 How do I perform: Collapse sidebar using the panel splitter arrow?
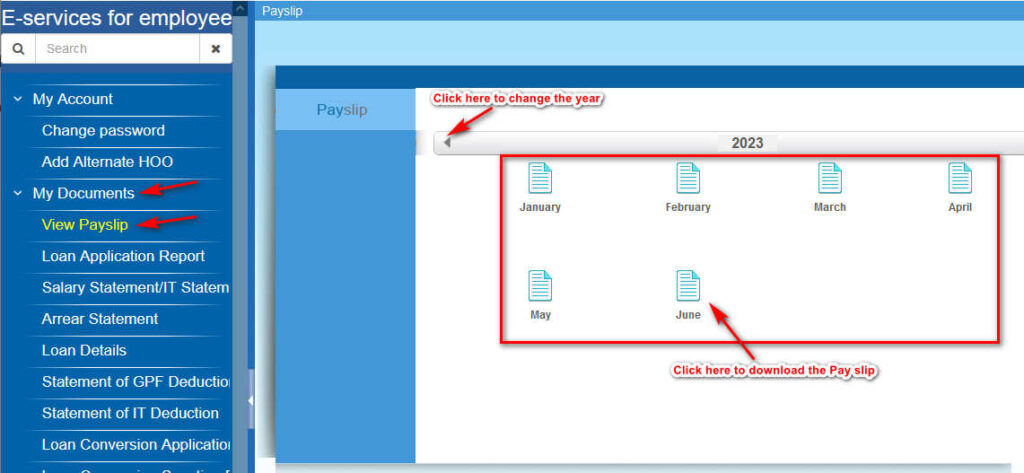pos(250,400)
